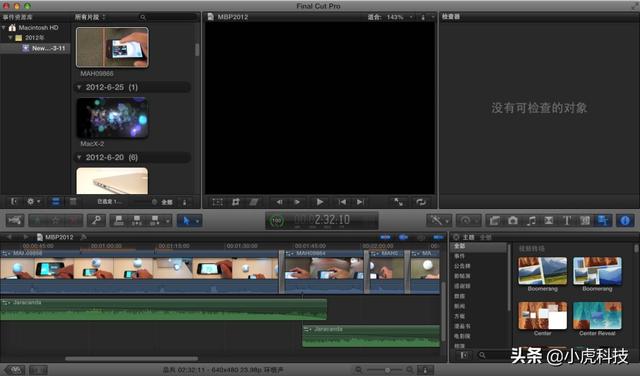Select the arrow Select tool
The width and height of the screenshot is (640, 376).
[x=186, y=220]
